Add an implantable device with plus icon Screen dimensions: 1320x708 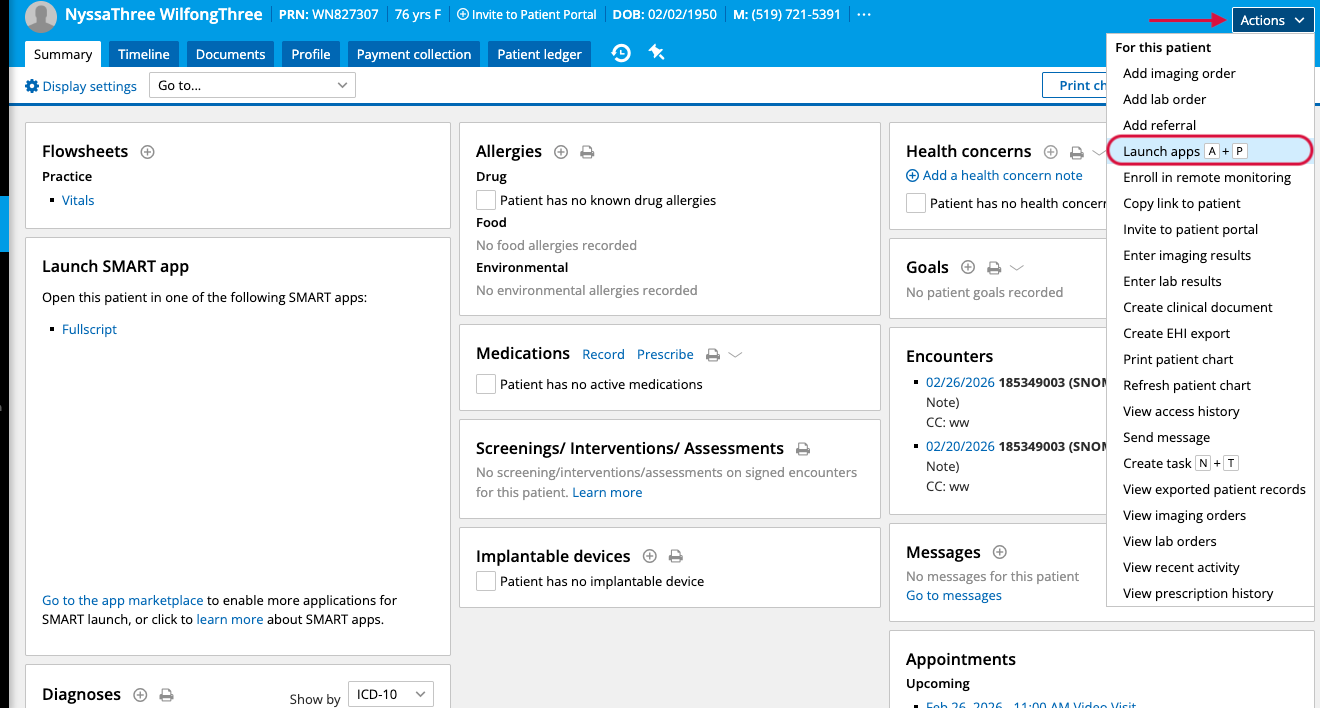click(x=649, y=556)
